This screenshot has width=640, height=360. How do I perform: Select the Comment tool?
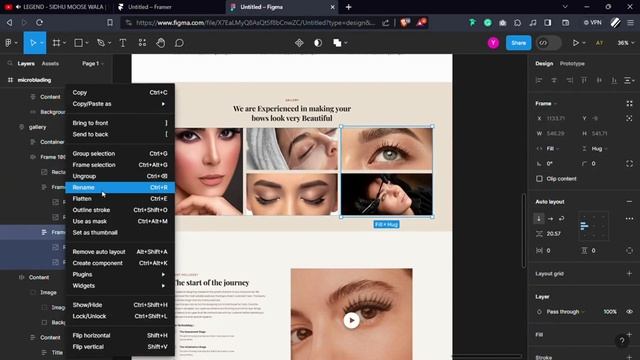[x=179, y=43]
